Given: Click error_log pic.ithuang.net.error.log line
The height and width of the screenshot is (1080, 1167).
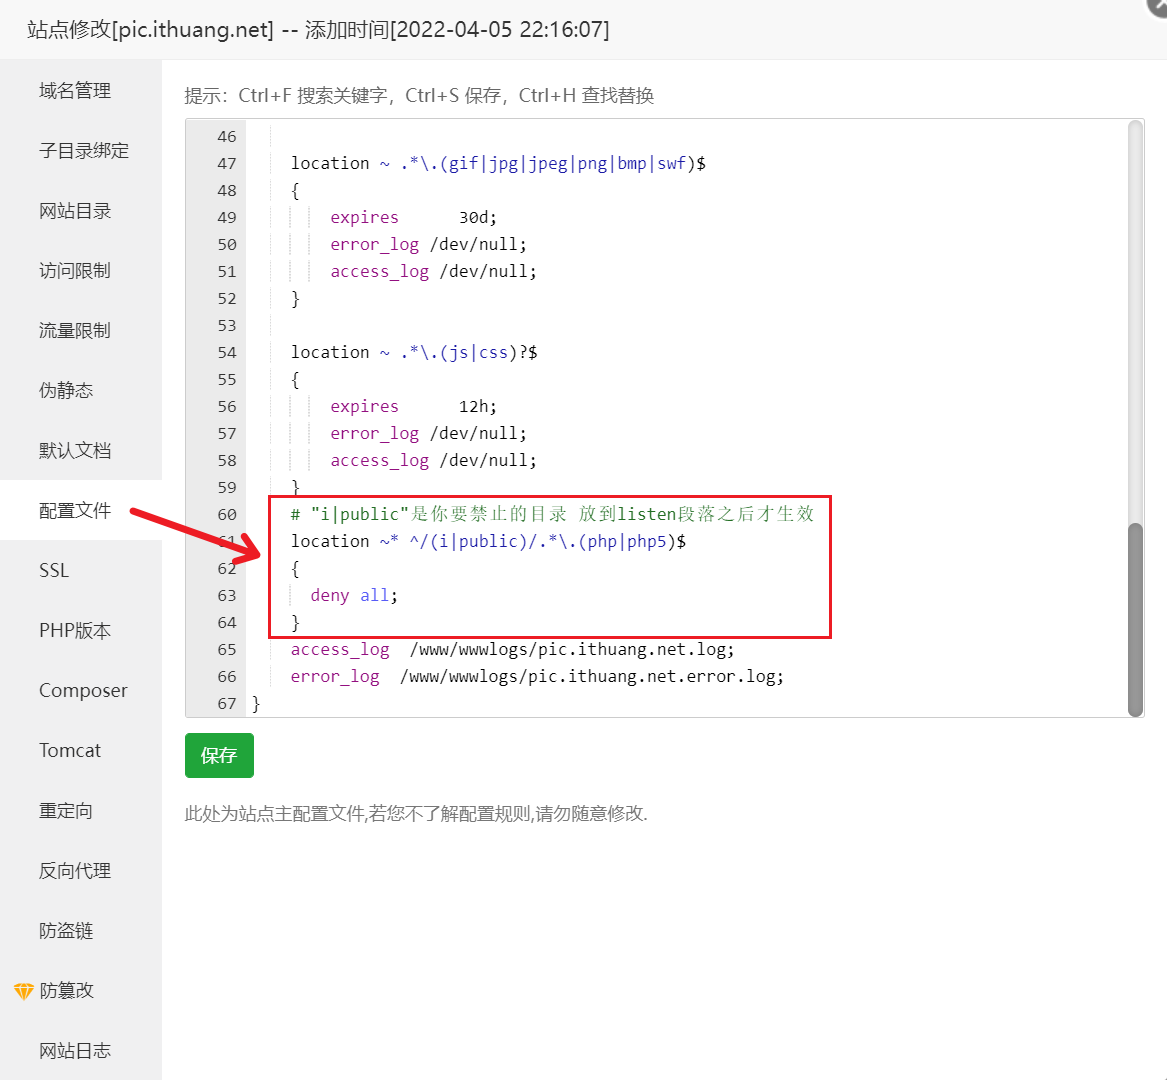Looking at the screenshot, I should tap(537, 677).
